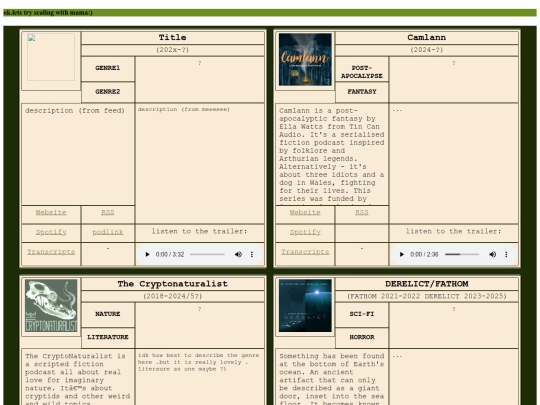
Task: Open the Website link in Camlann card
Action: 305,212
